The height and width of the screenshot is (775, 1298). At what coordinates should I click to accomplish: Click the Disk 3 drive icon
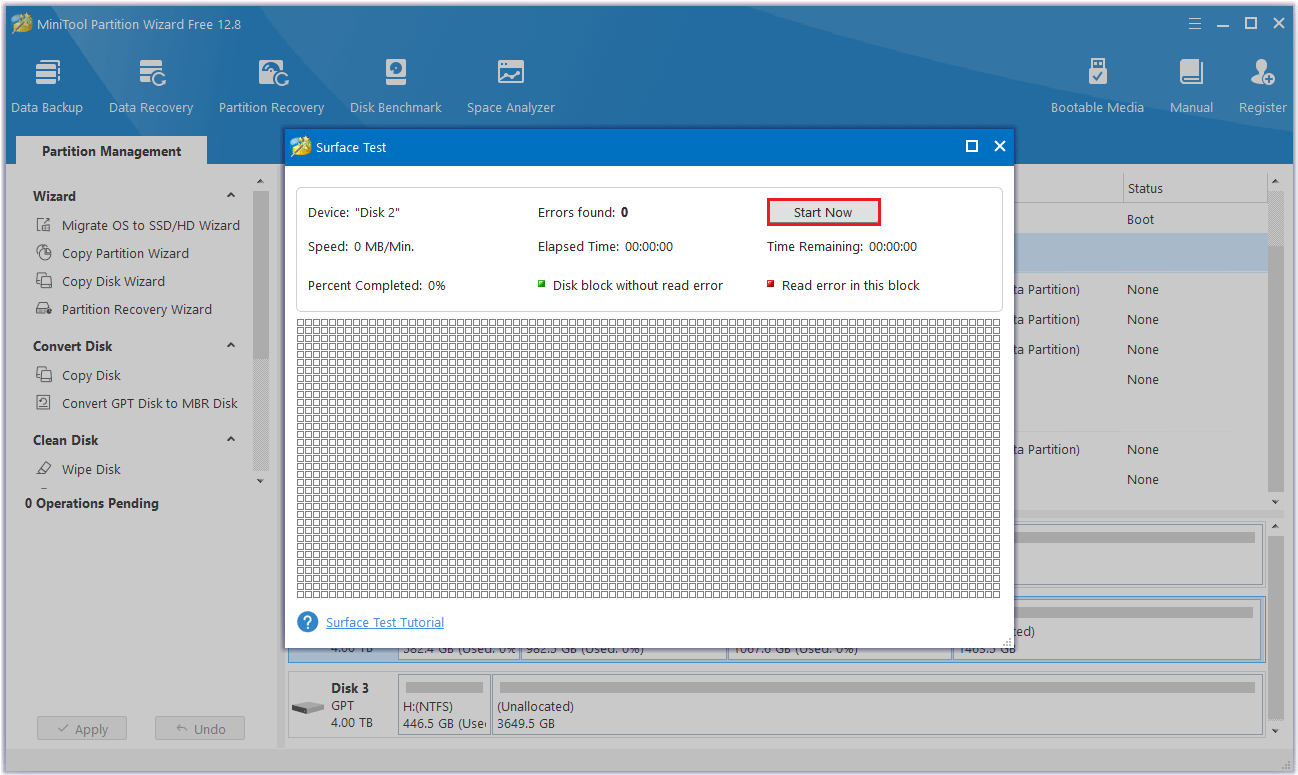point(308,707)
